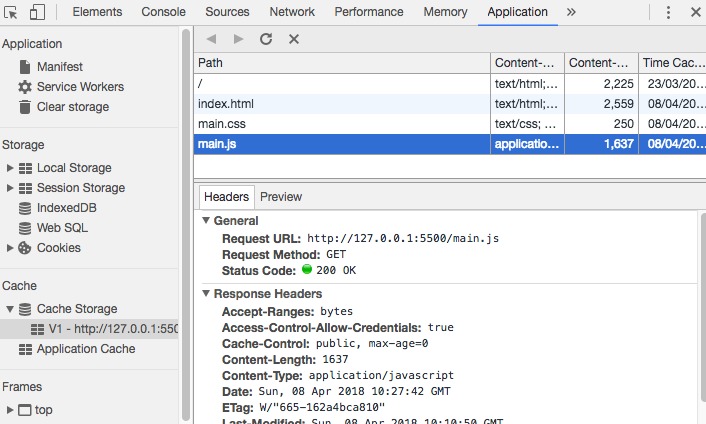Switch to the Sources tab
This screenshot has height=424, width=706.
coord(227,12)
